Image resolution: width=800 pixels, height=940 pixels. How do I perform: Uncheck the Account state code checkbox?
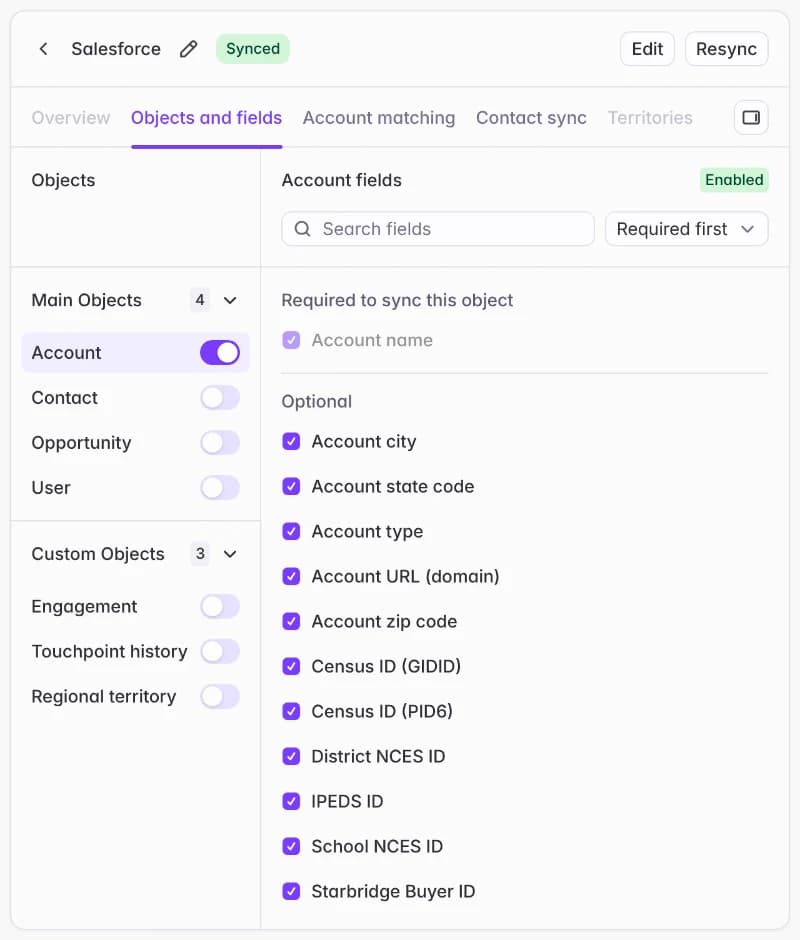291,486
